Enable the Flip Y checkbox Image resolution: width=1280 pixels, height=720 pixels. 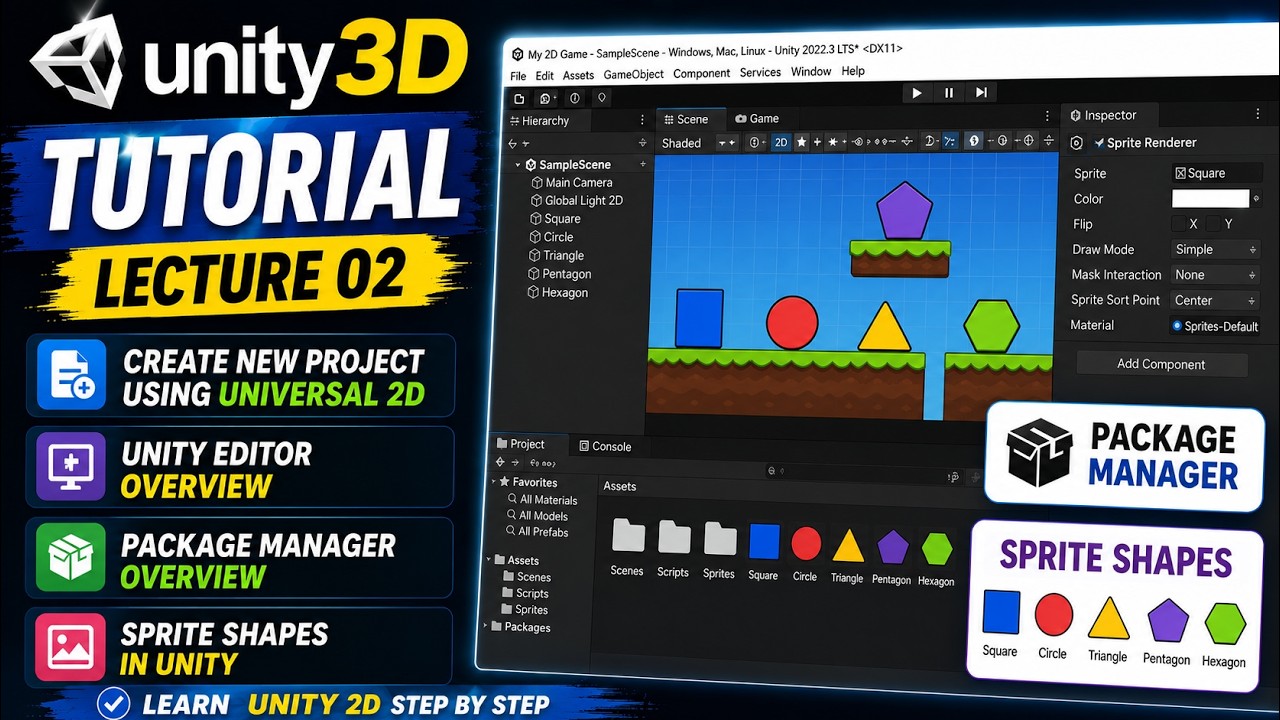pyautogui.click(x=1213, y=224)
